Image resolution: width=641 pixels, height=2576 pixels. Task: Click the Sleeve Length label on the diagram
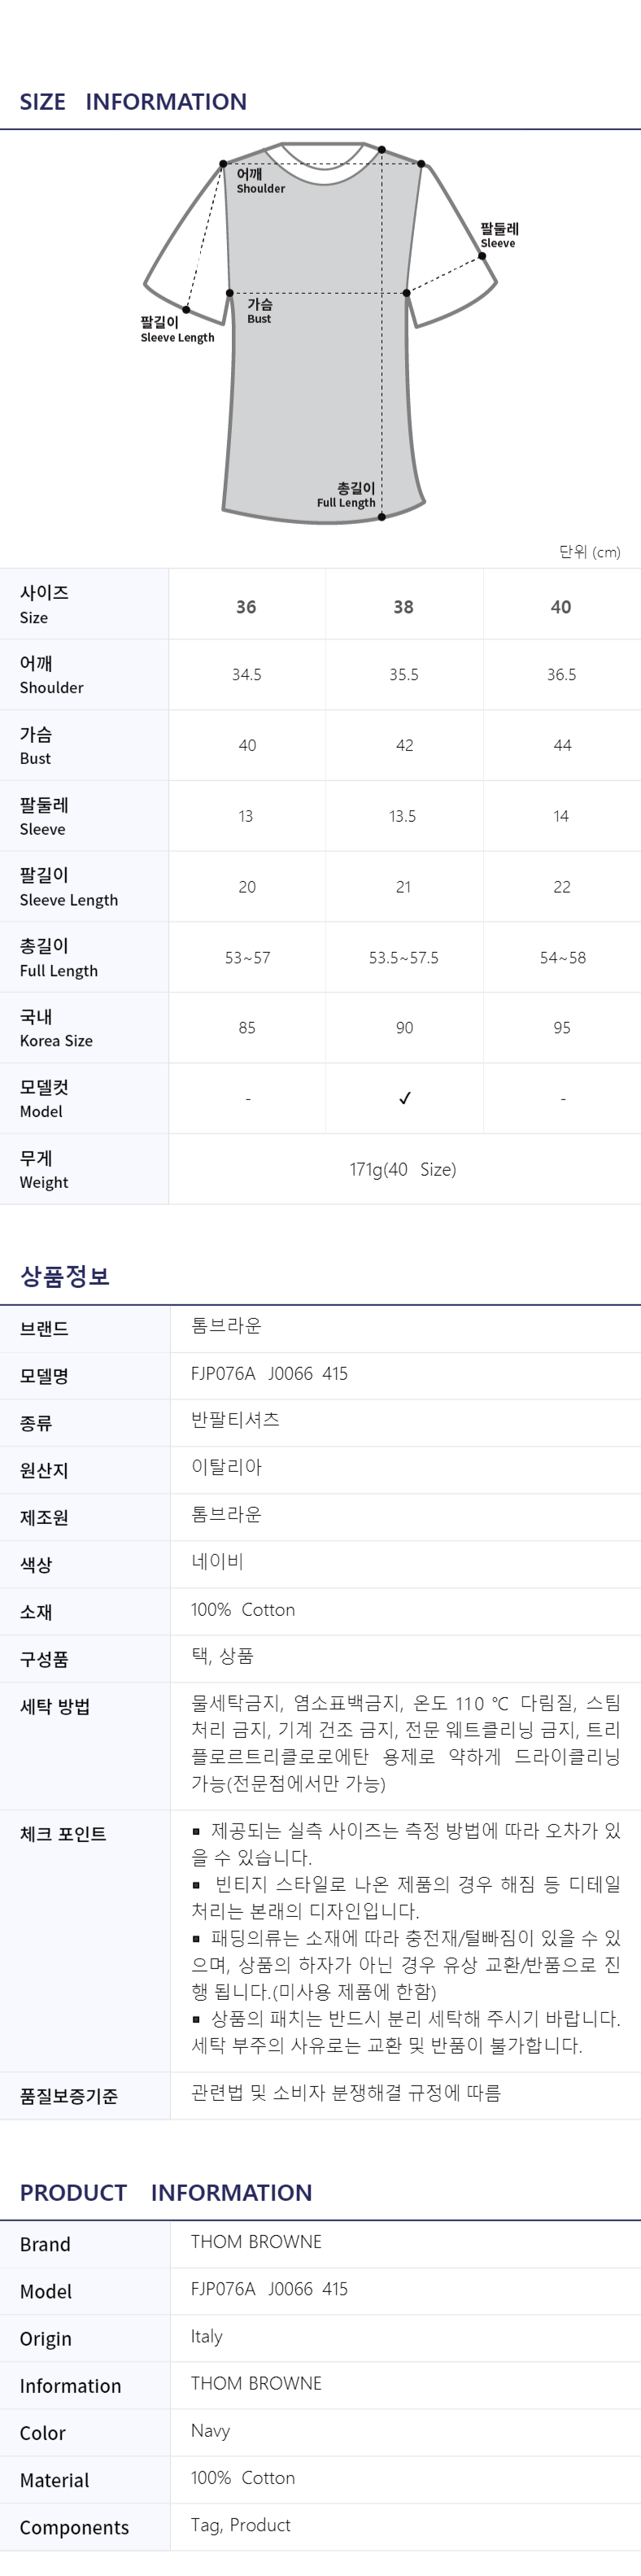(x=177, y=330)
